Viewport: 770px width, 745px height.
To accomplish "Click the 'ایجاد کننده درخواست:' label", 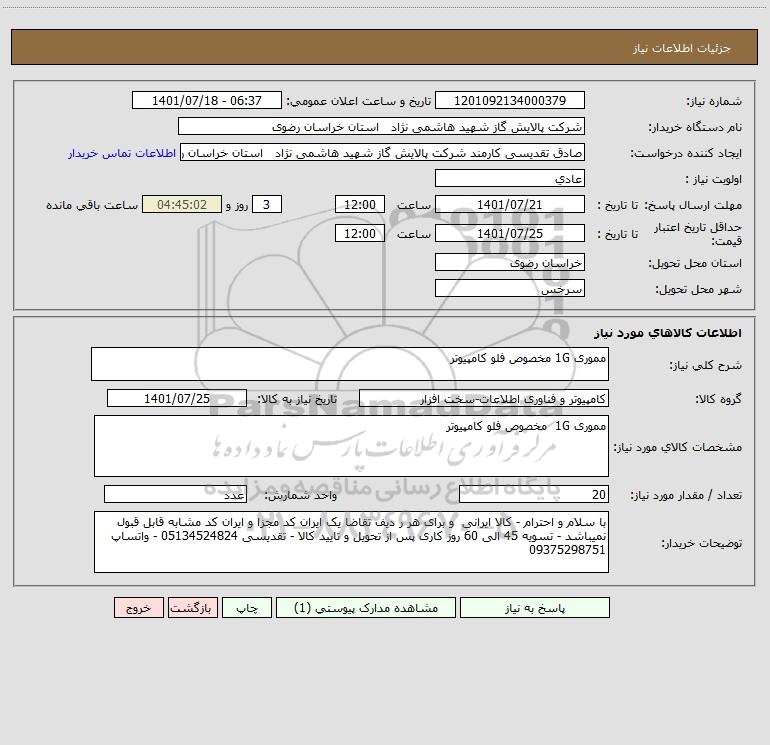I will coord(686,153).
